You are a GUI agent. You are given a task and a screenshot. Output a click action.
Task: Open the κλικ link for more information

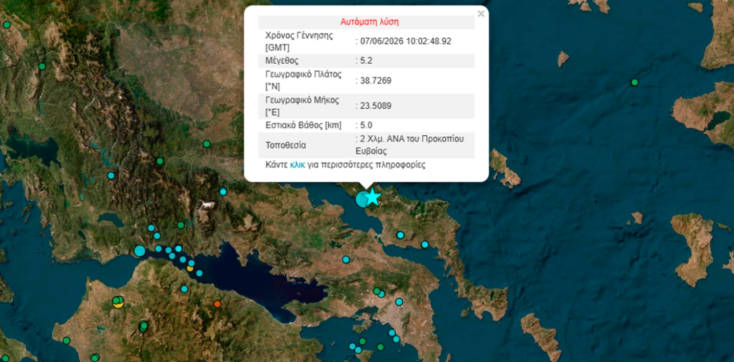point(297,165)
